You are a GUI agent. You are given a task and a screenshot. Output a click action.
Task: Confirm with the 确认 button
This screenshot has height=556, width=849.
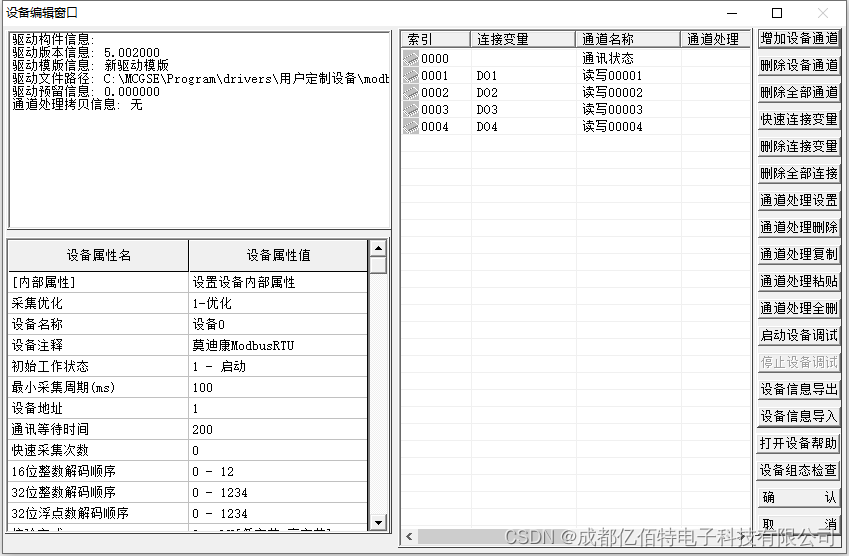[799, 498]
